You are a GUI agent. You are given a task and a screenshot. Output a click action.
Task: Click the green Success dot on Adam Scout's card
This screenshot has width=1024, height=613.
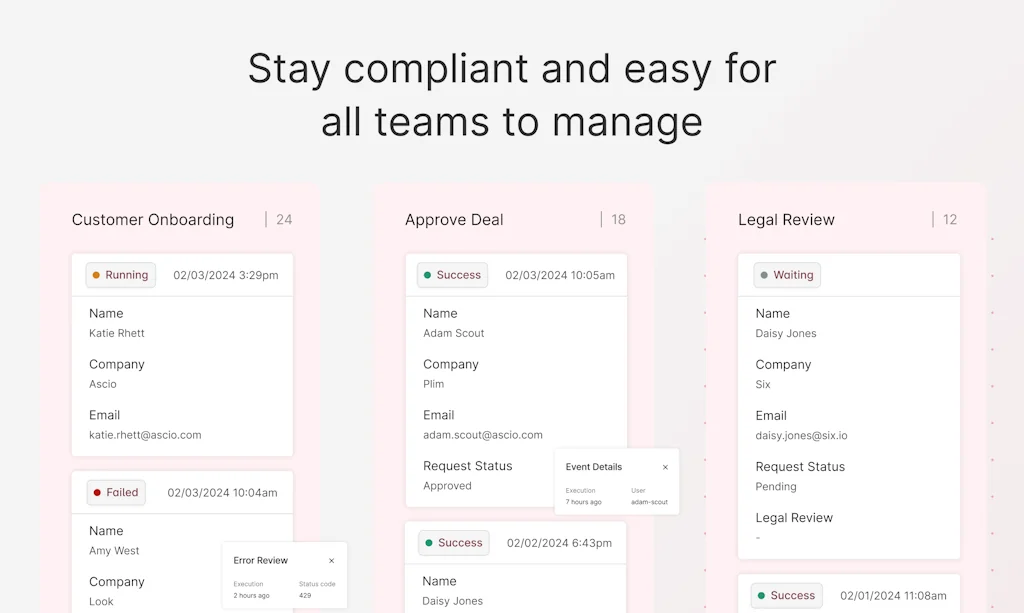(x=430, y=274)
